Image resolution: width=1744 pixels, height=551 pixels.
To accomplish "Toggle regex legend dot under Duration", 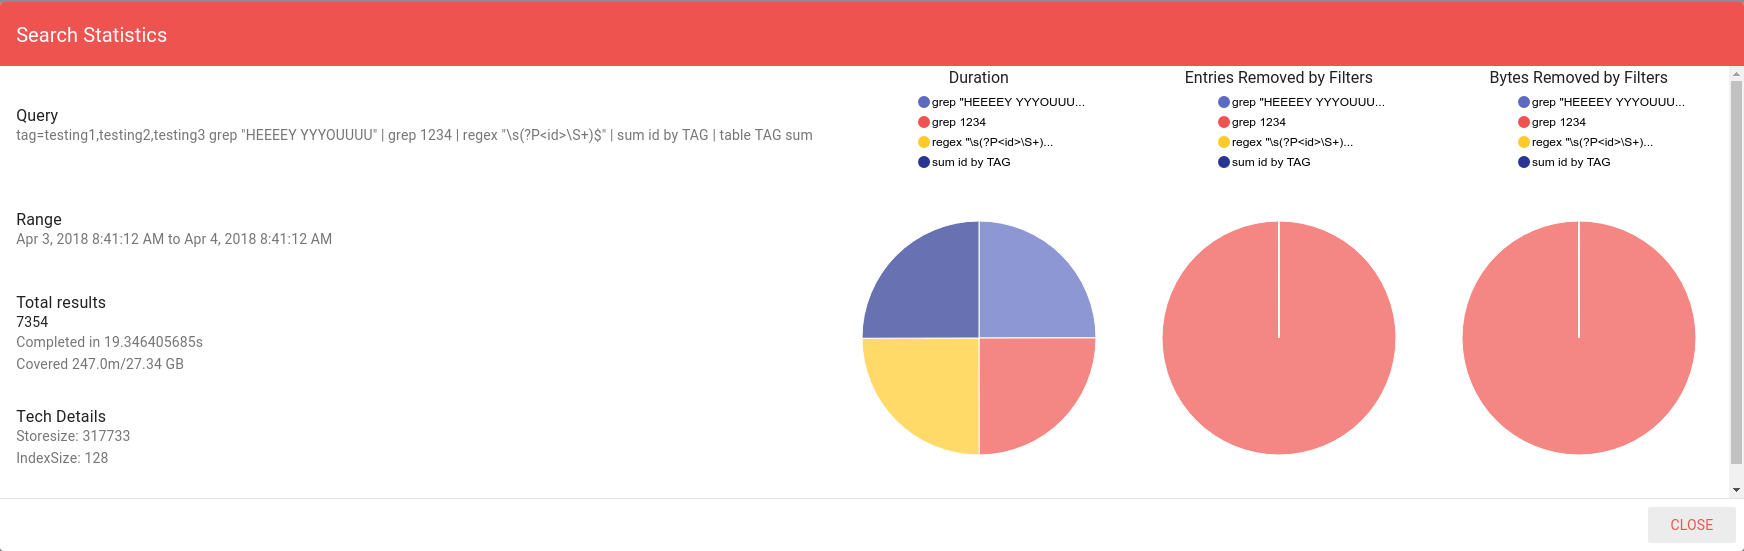I will 924,142.
